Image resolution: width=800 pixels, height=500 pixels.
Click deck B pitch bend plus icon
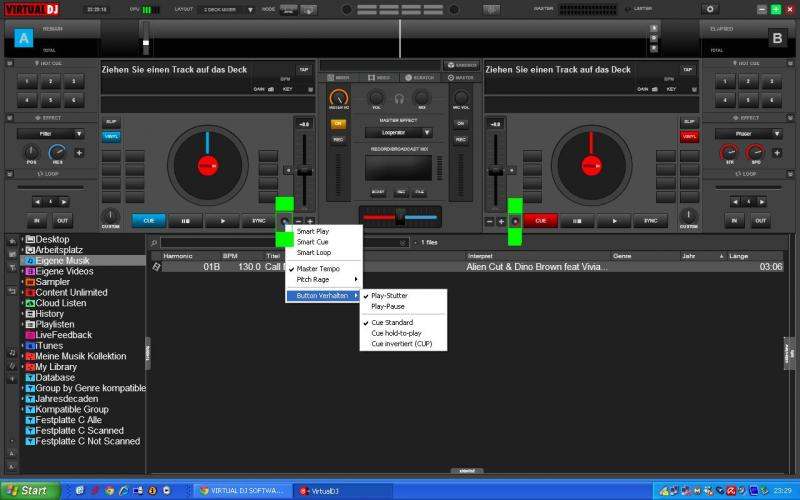502,221
